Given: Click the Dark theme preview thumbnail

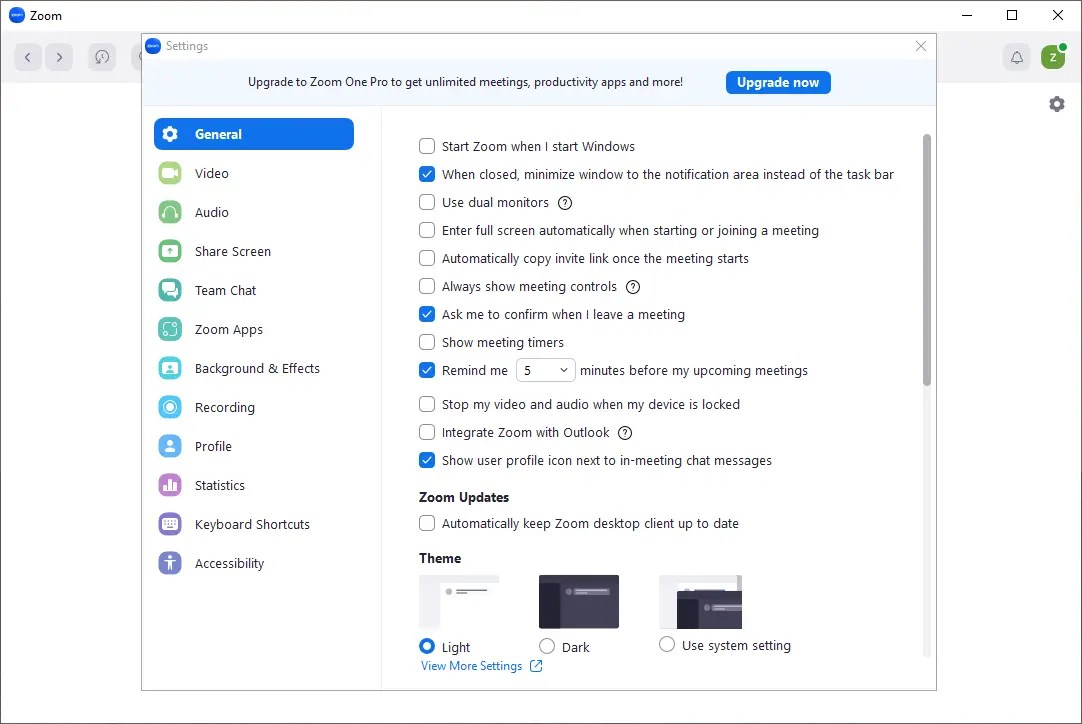Looking at the screenshot, I should pos(578,601).
